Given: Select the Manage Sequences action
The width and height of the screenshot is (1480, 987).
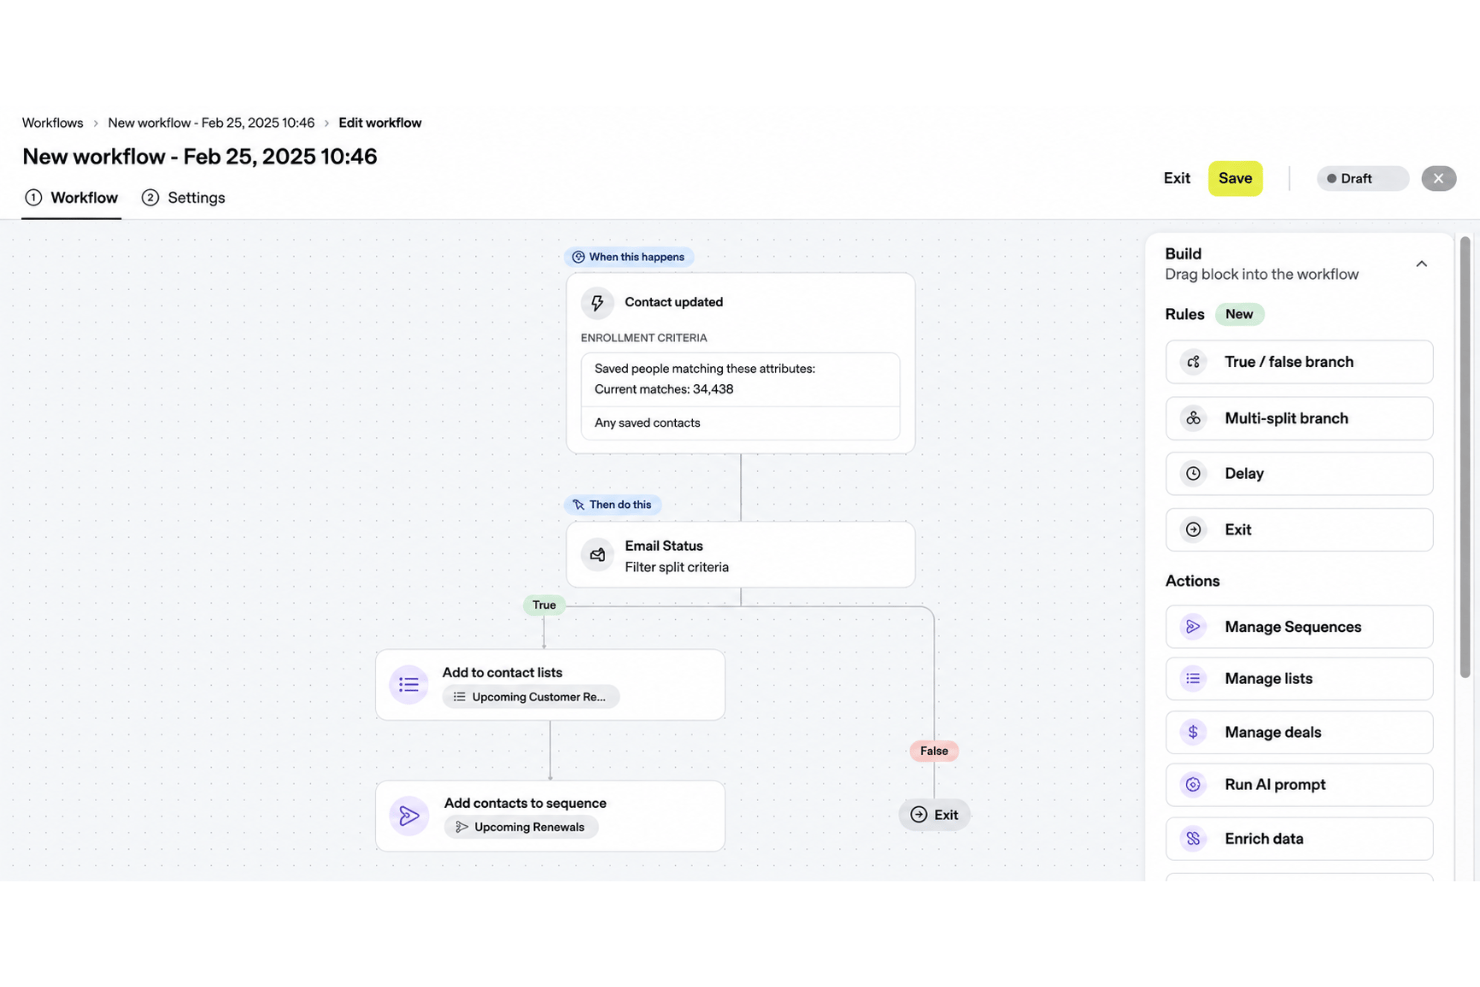Looking at the screenshot, I should pyautogui.click(x=1299, y=627).
